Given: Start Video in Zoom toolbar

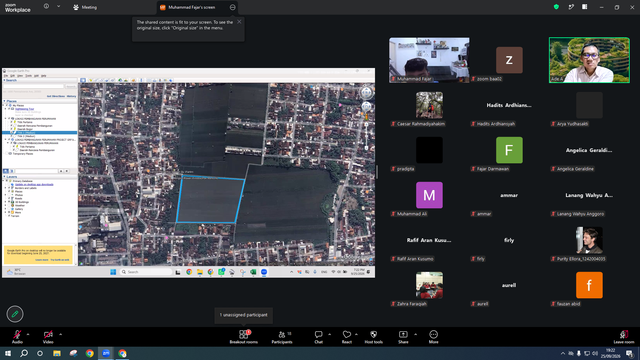Looking at the screenshot, I should click(48, 337).
